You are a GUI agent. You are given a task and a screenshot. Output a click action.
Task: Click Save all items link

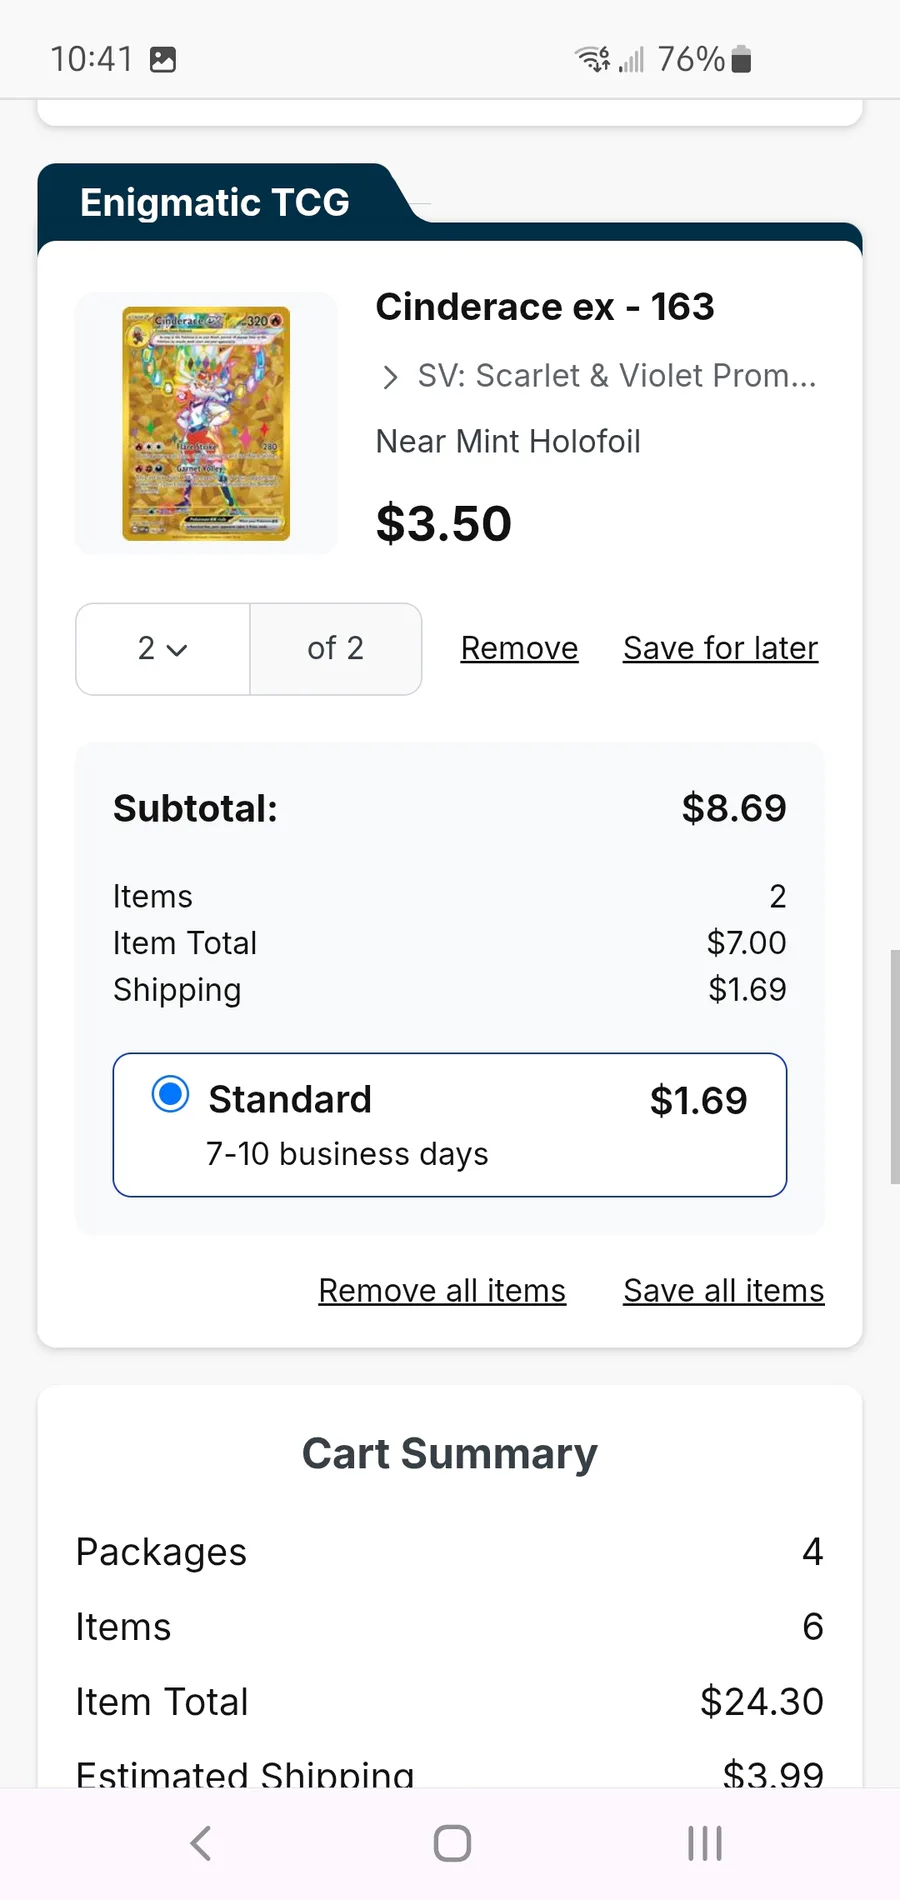(x=723, y=1291)
